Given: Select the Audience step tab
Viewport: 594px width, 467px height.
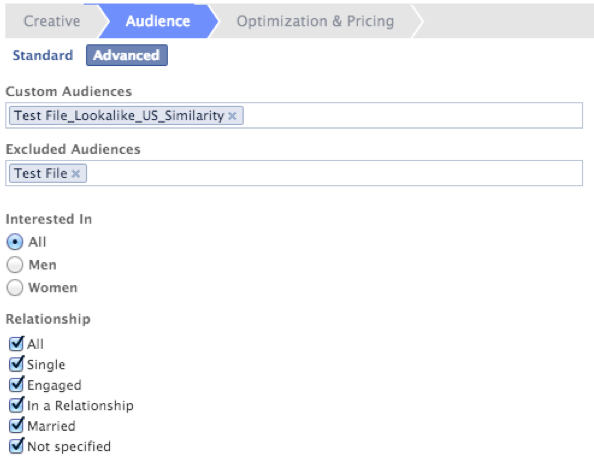Looking at the screenshot, I should (158, 21).
